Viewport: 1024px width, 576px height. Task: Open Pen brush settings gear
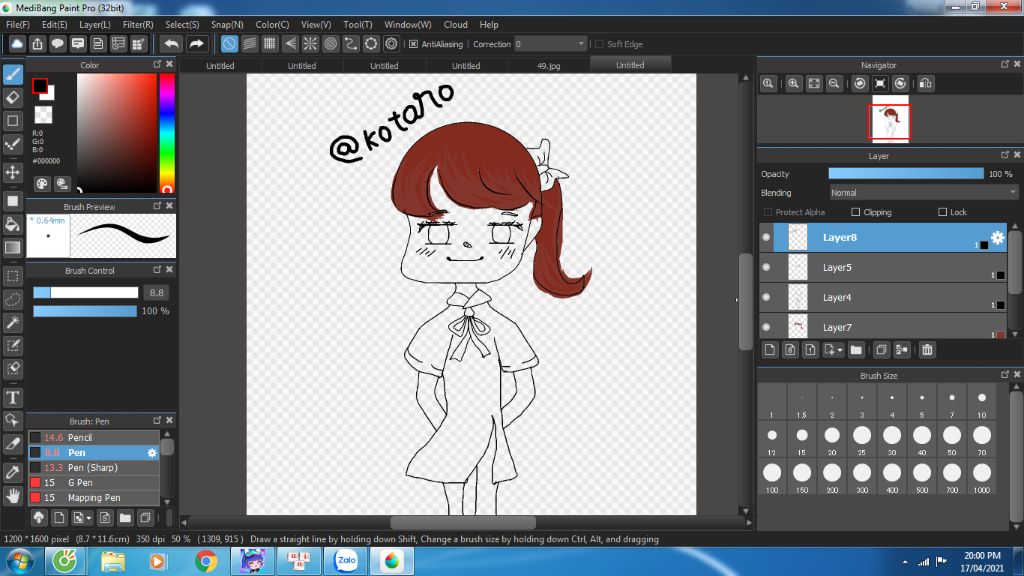coord(152,453)
